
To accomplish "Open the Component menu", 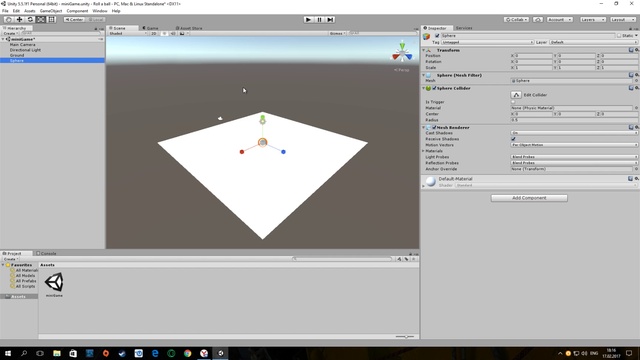I will point(77,11).
